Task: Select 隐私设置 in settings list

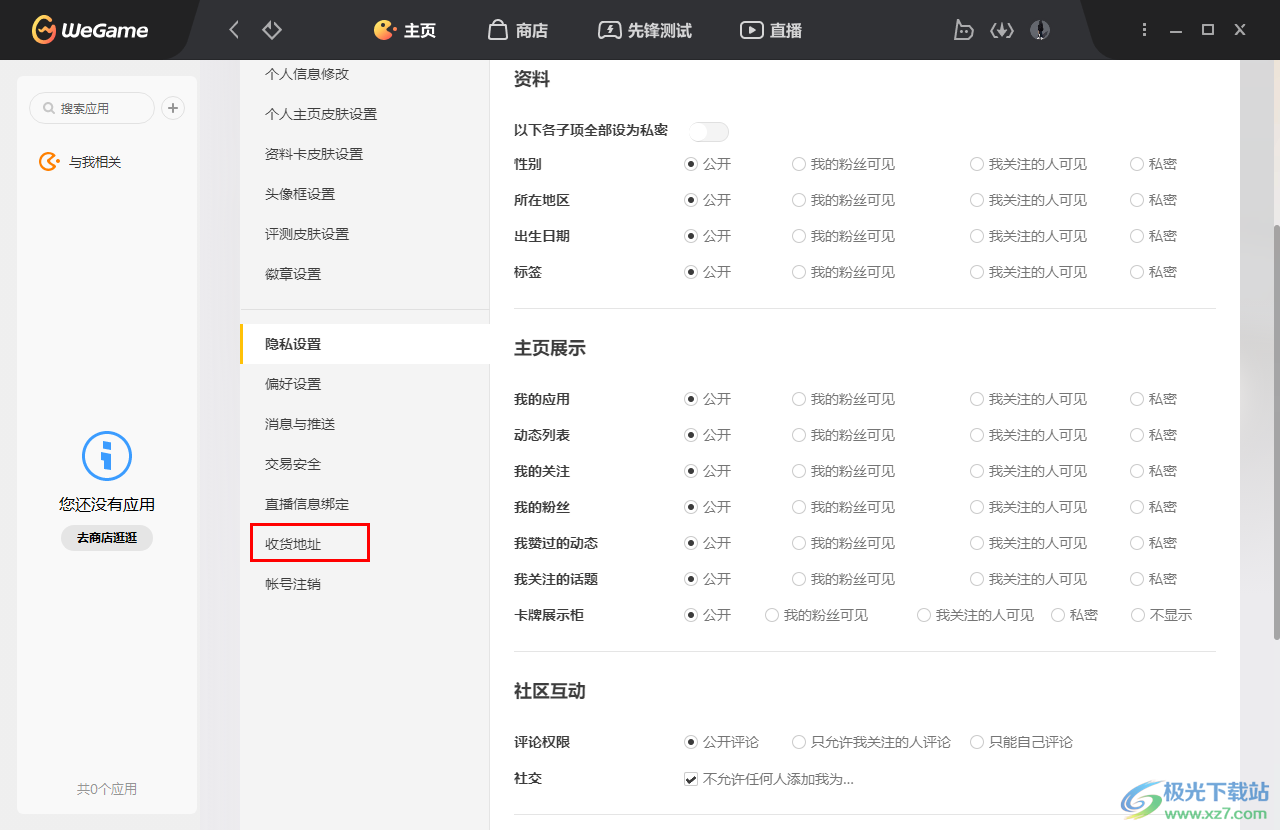Action: (x=365, y=344)
